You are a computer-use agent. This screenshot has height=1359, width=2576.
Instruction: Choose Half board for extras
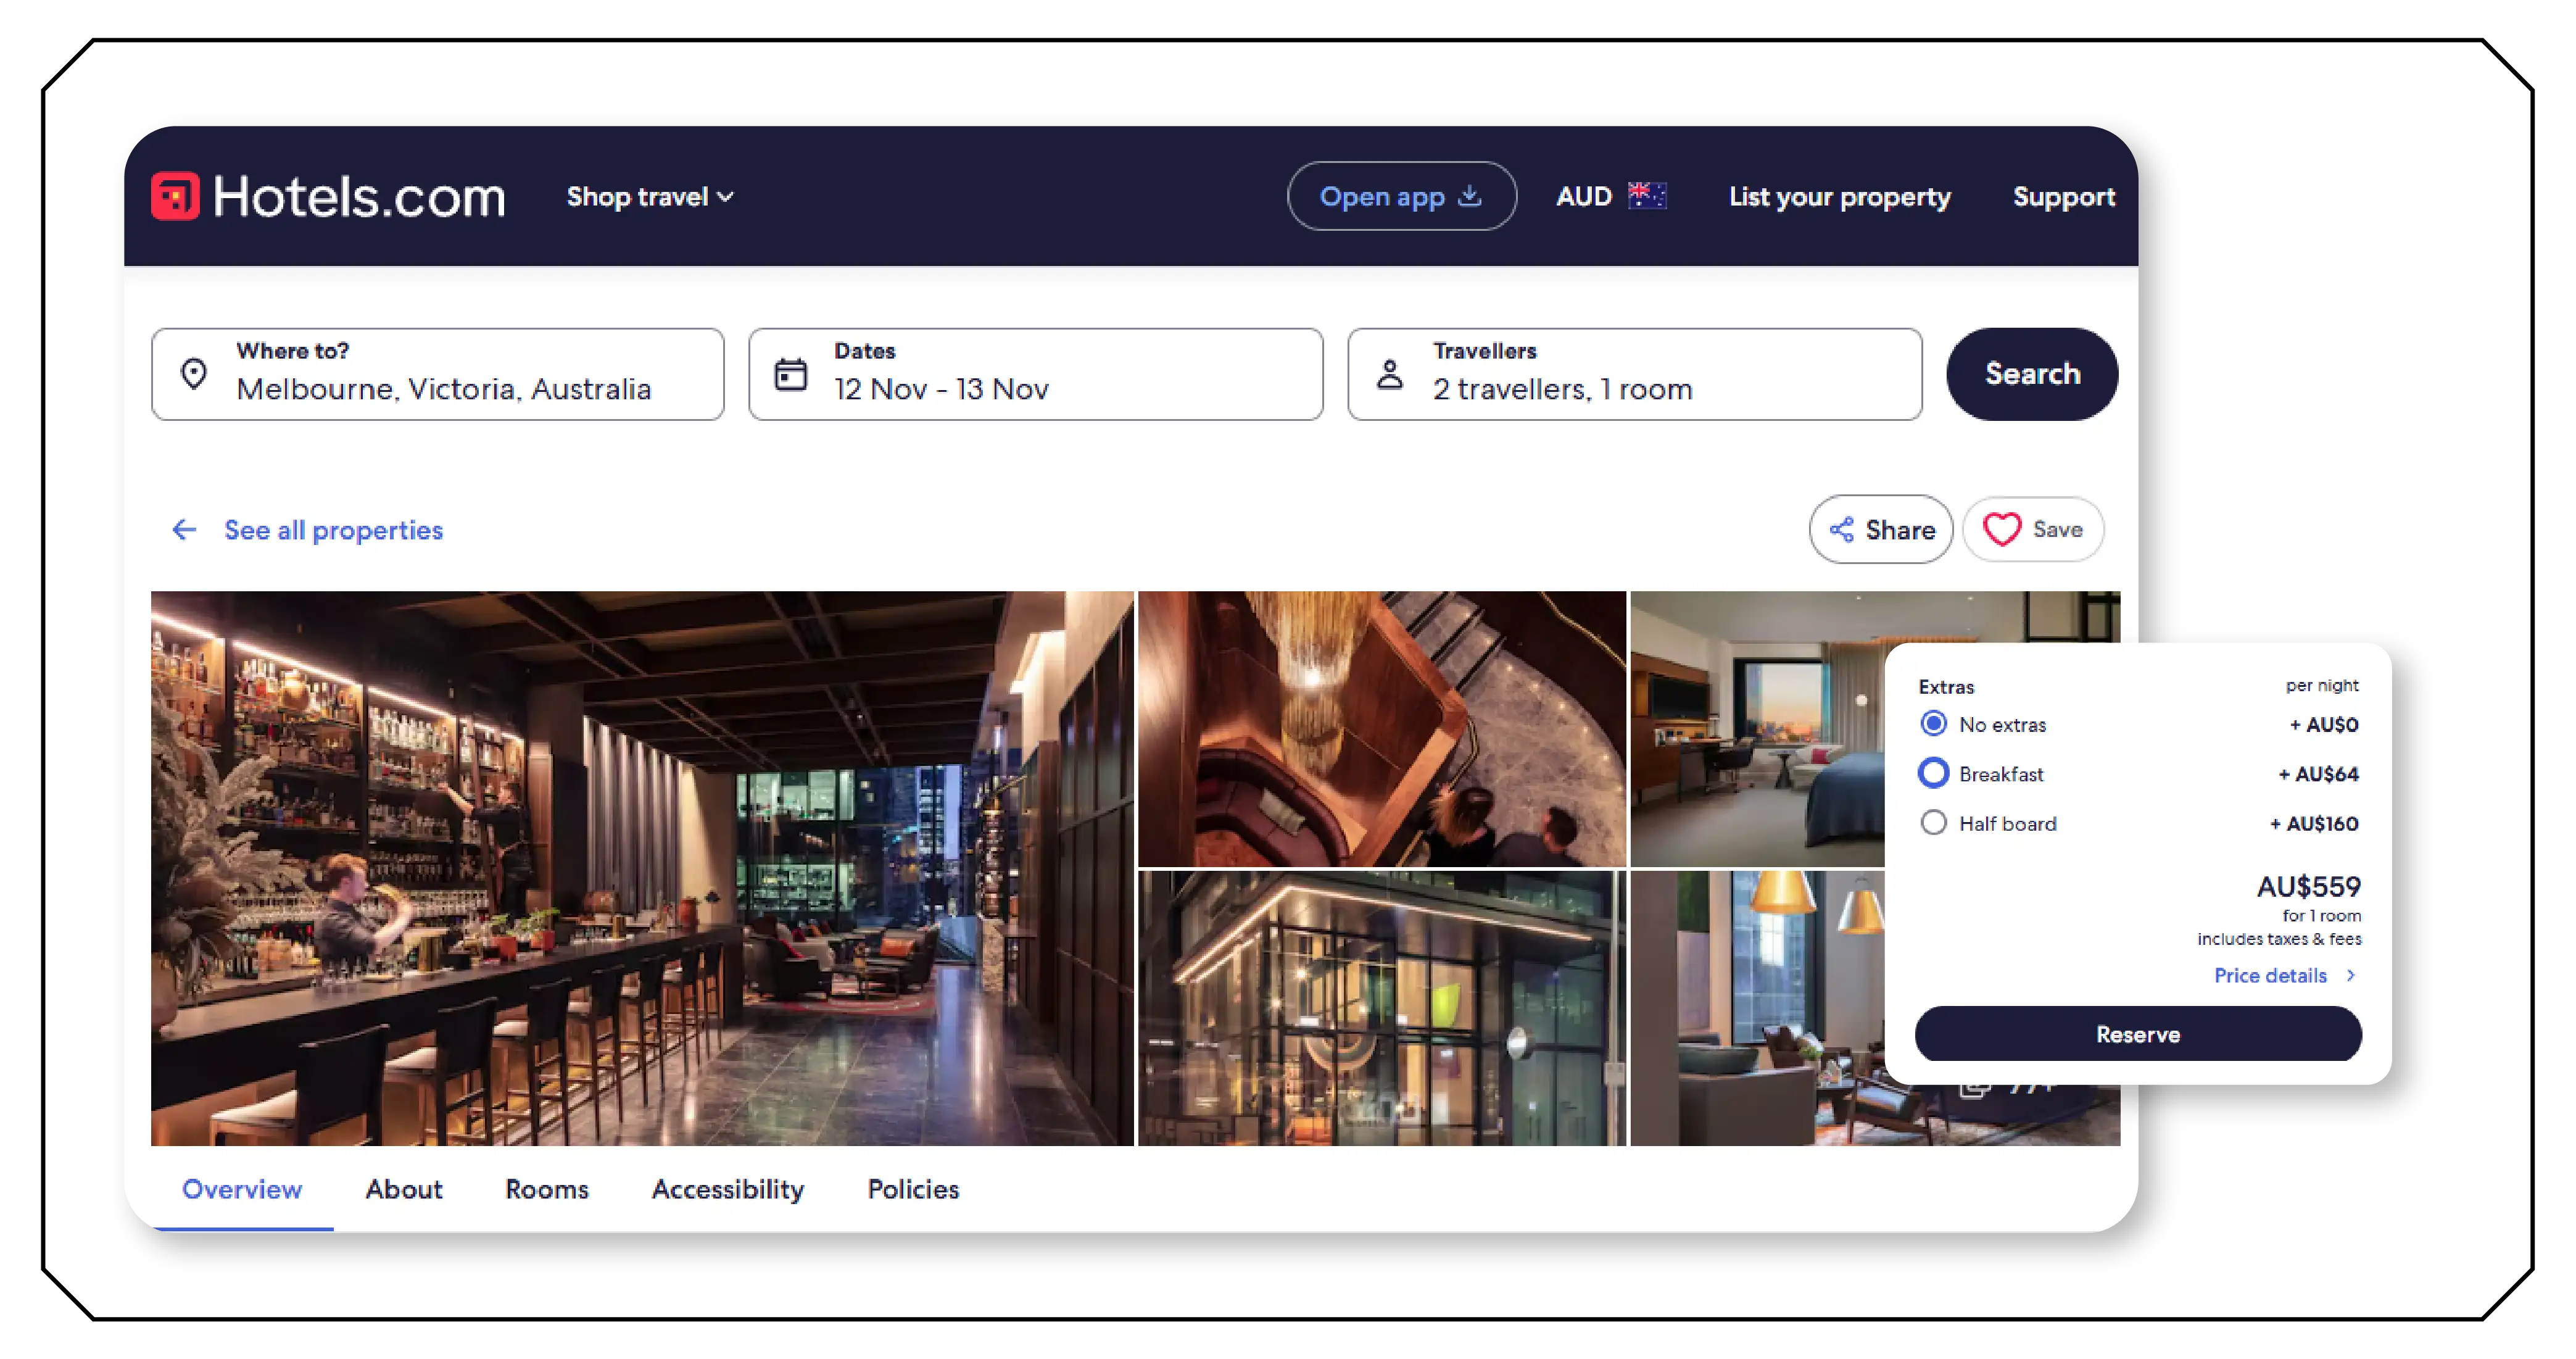pos(1933,822)
